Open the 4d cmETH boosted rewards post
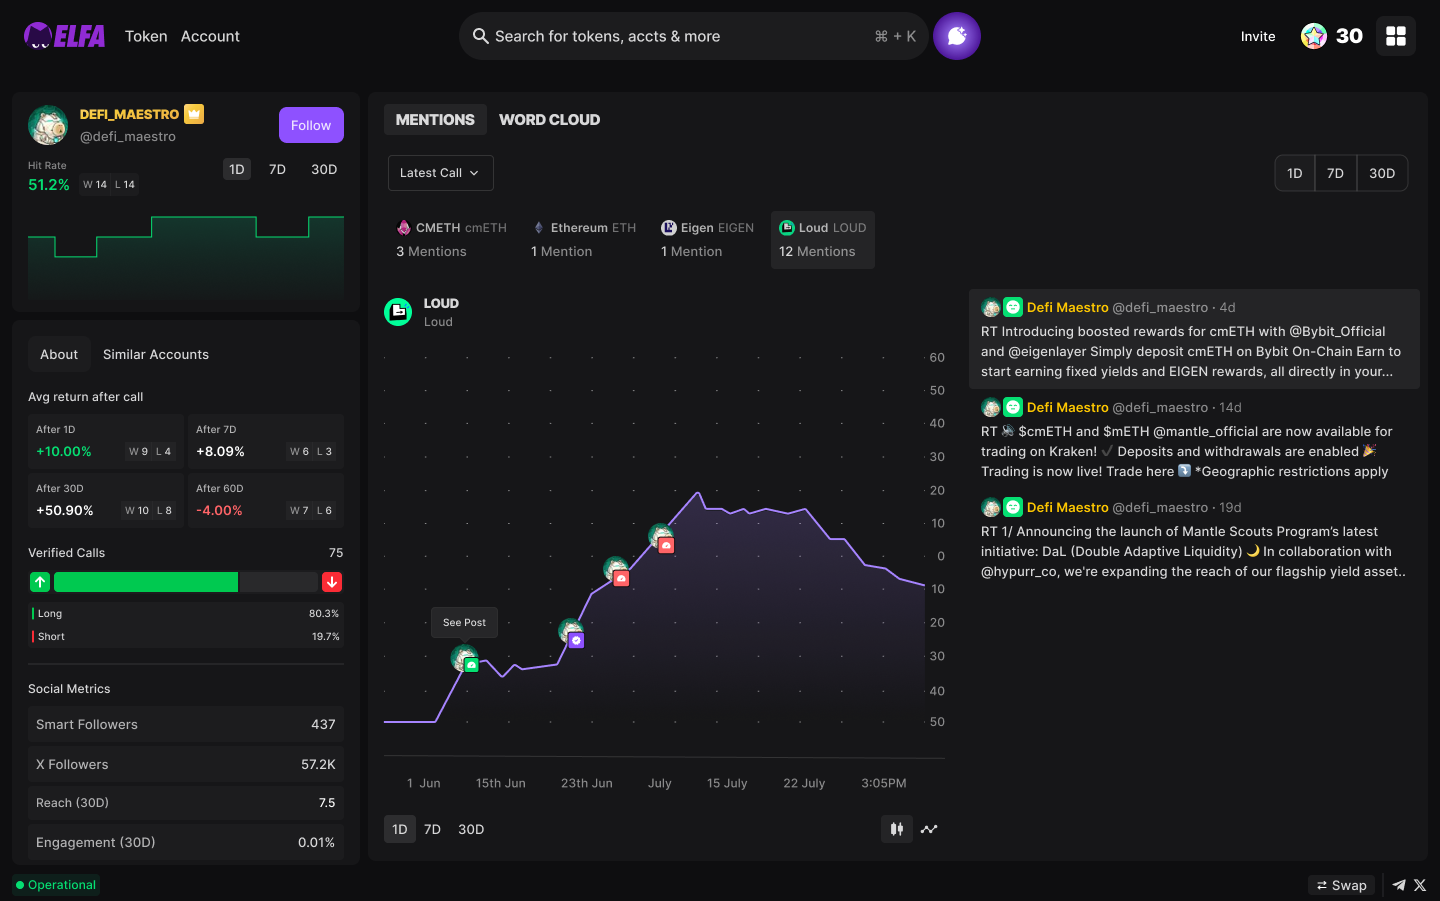The image size is (1440, 901). 1194,339
